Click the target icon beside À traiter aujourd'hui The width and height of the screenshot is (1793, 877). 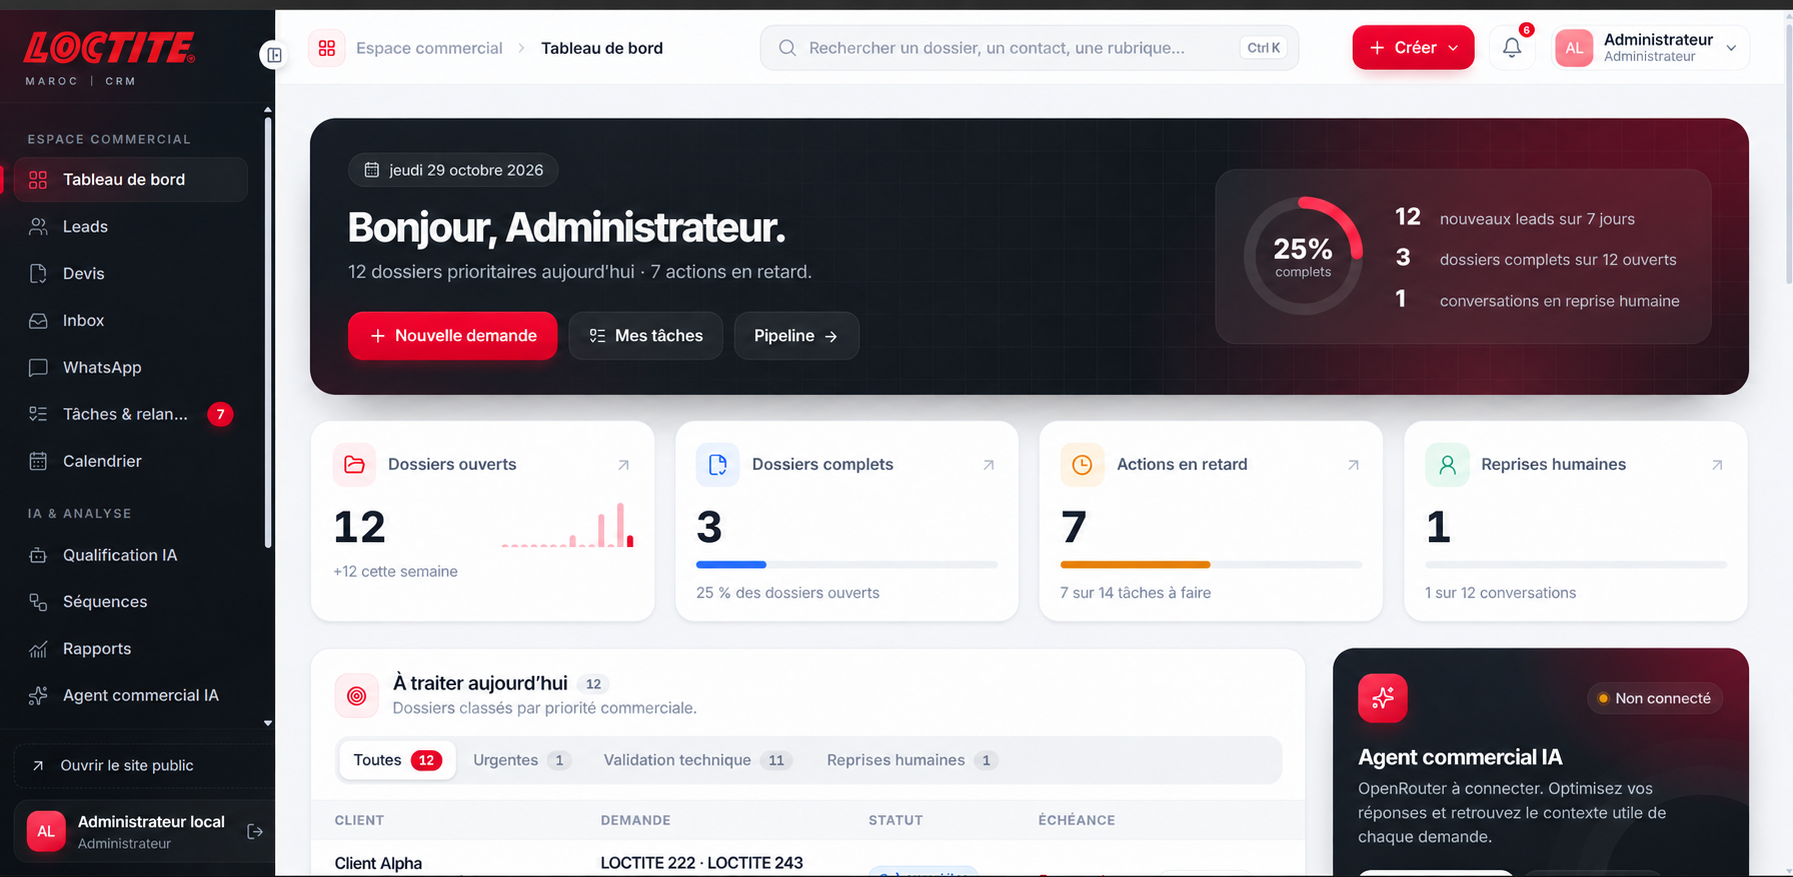click(356, 696)
